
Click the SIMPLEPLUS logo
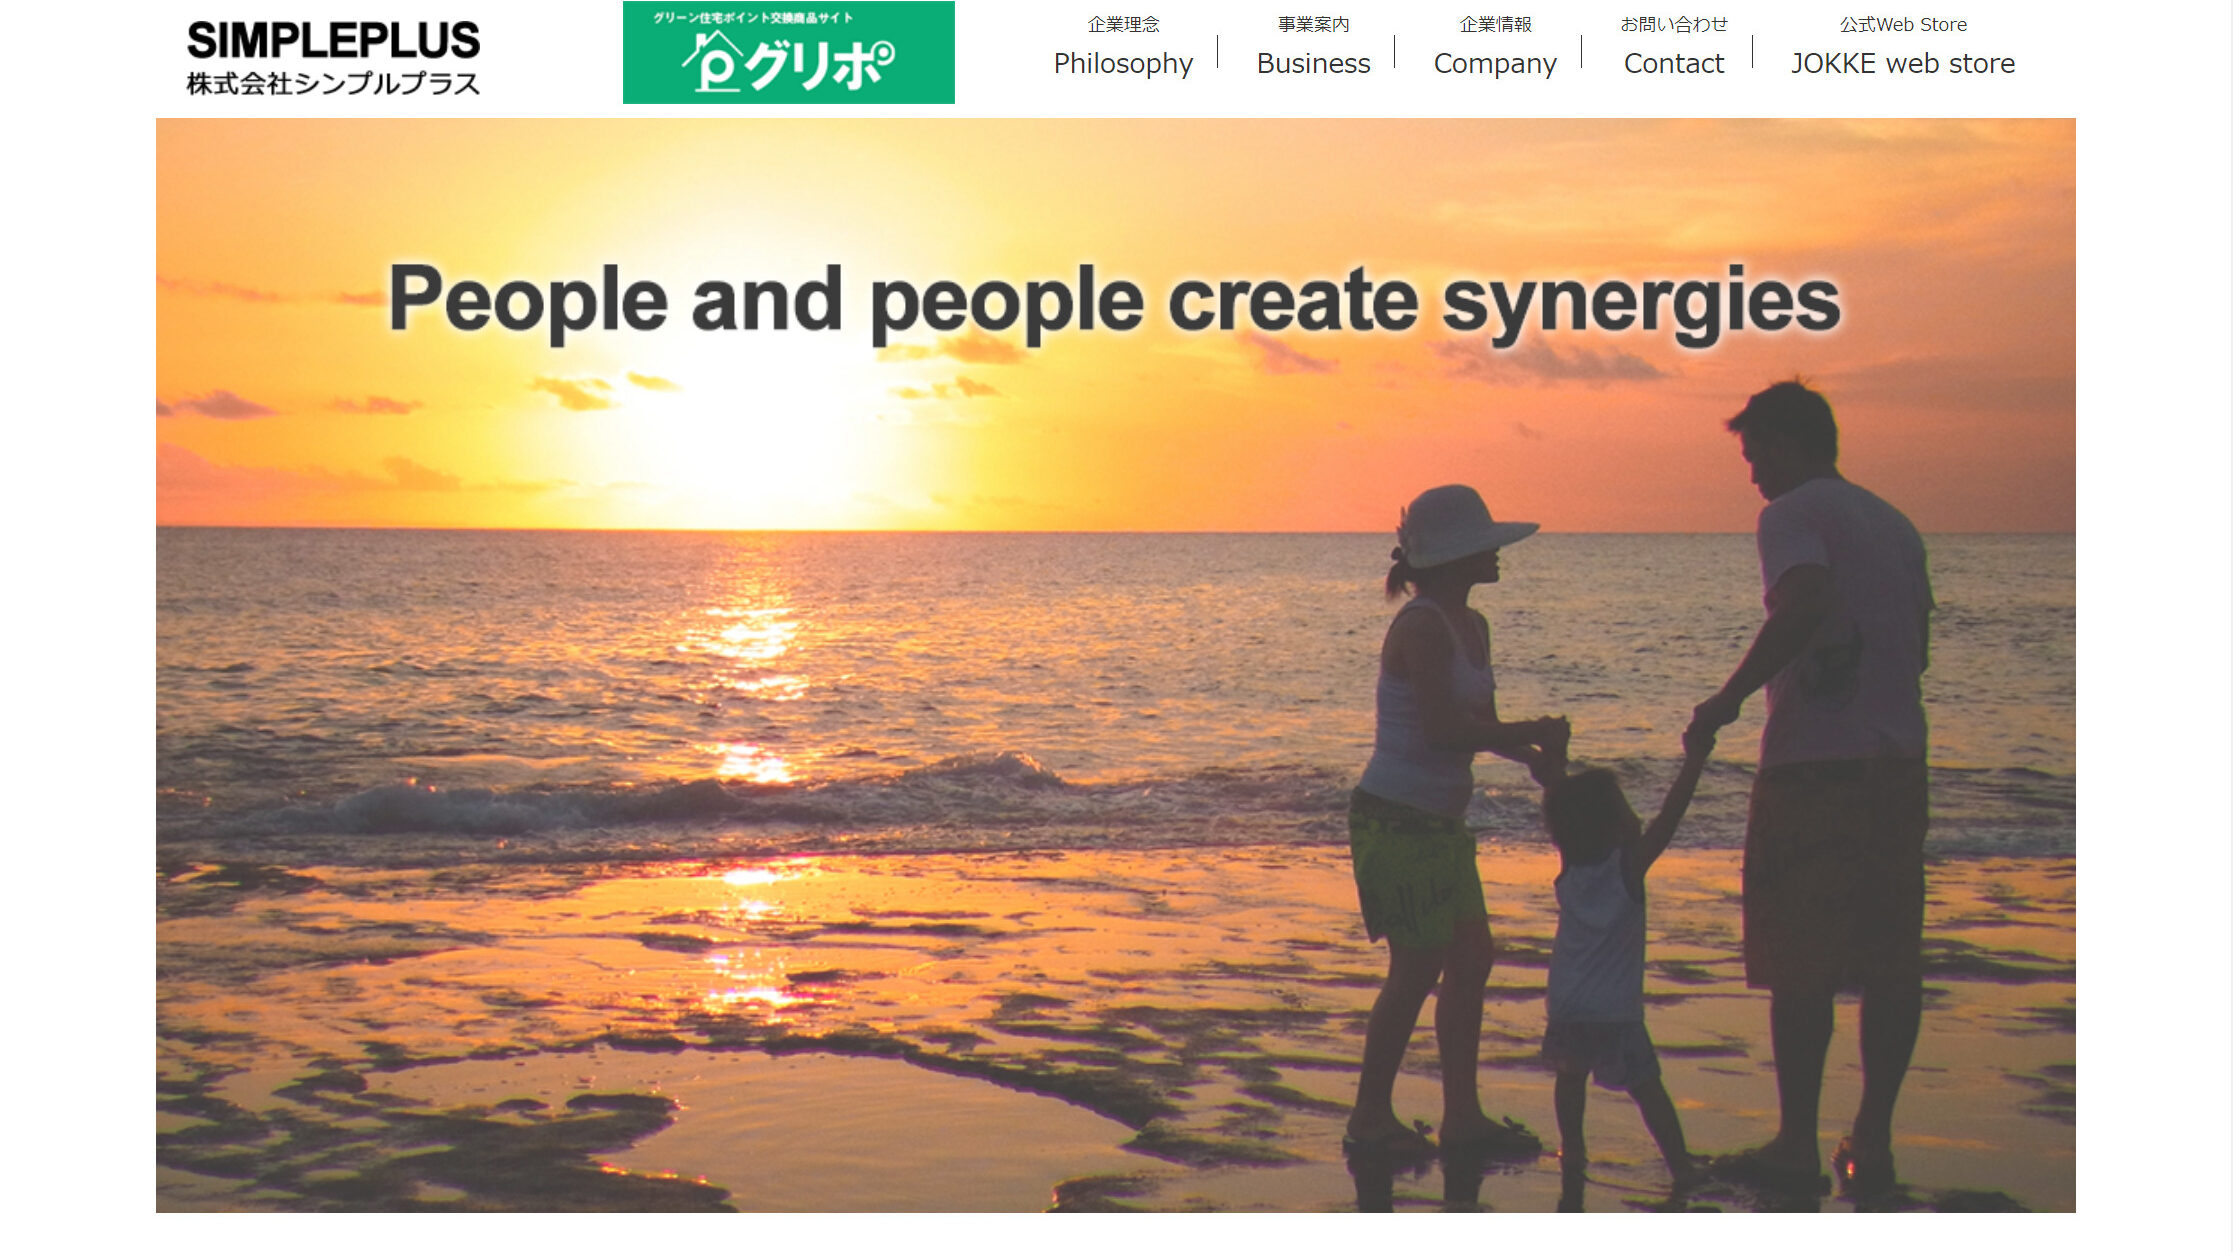pos(333,57)
